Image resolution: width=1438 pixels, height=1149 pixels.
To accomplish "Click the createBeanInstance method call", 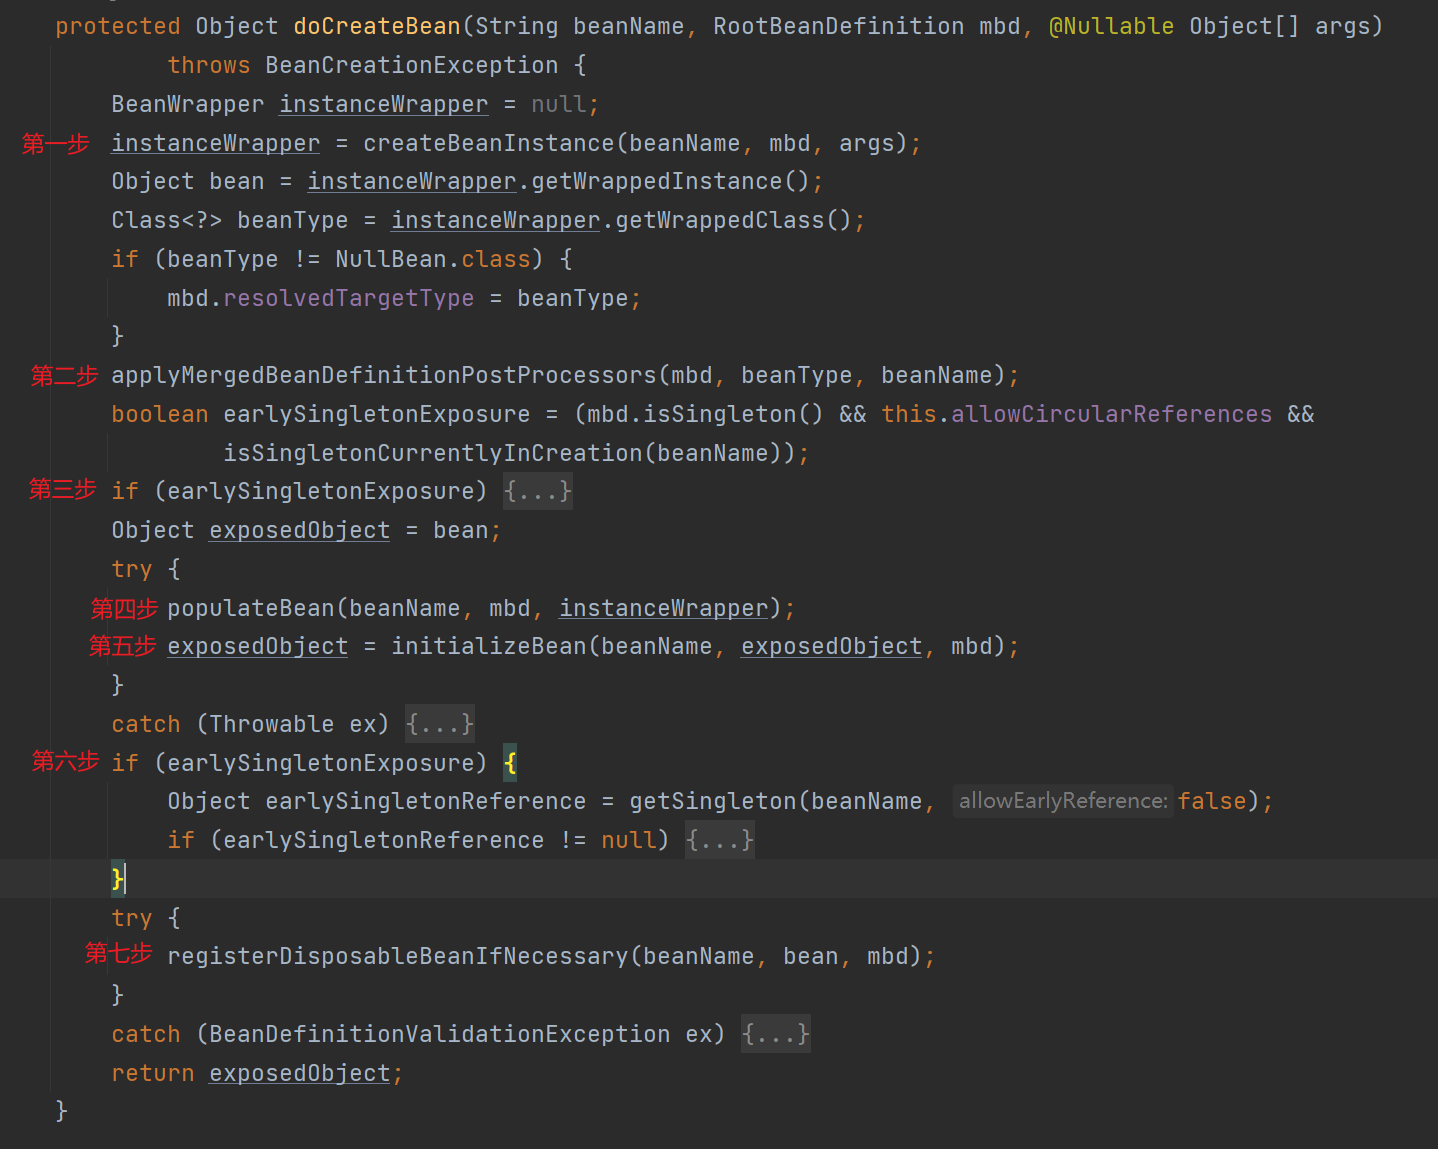I will (x=488, y=144).
